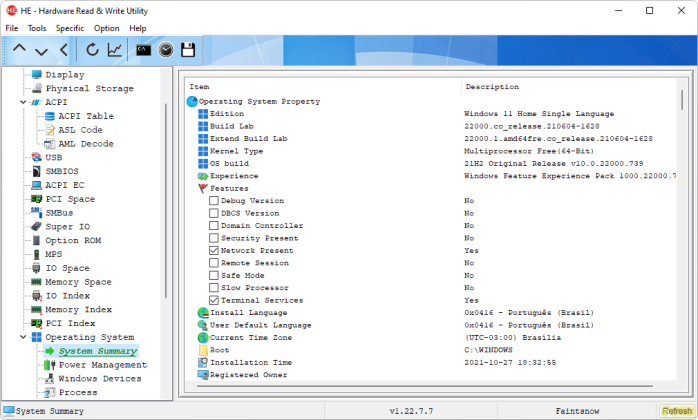Select the ACPI EC tree icon
Screen dimensions: 698x420
click(x=37, y=185)
